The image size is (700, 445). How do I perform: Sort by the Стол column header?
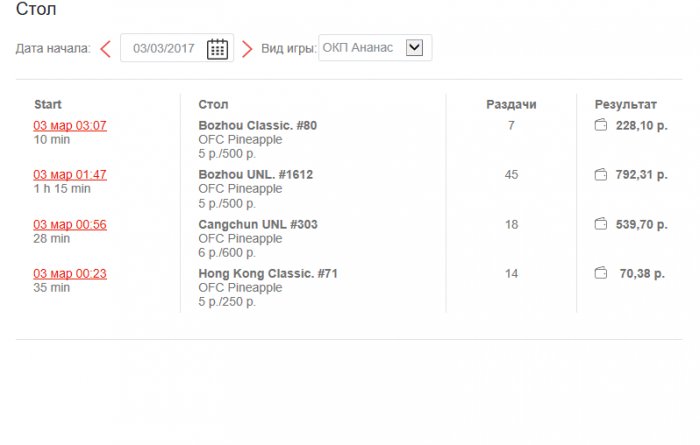click(213, 104)
